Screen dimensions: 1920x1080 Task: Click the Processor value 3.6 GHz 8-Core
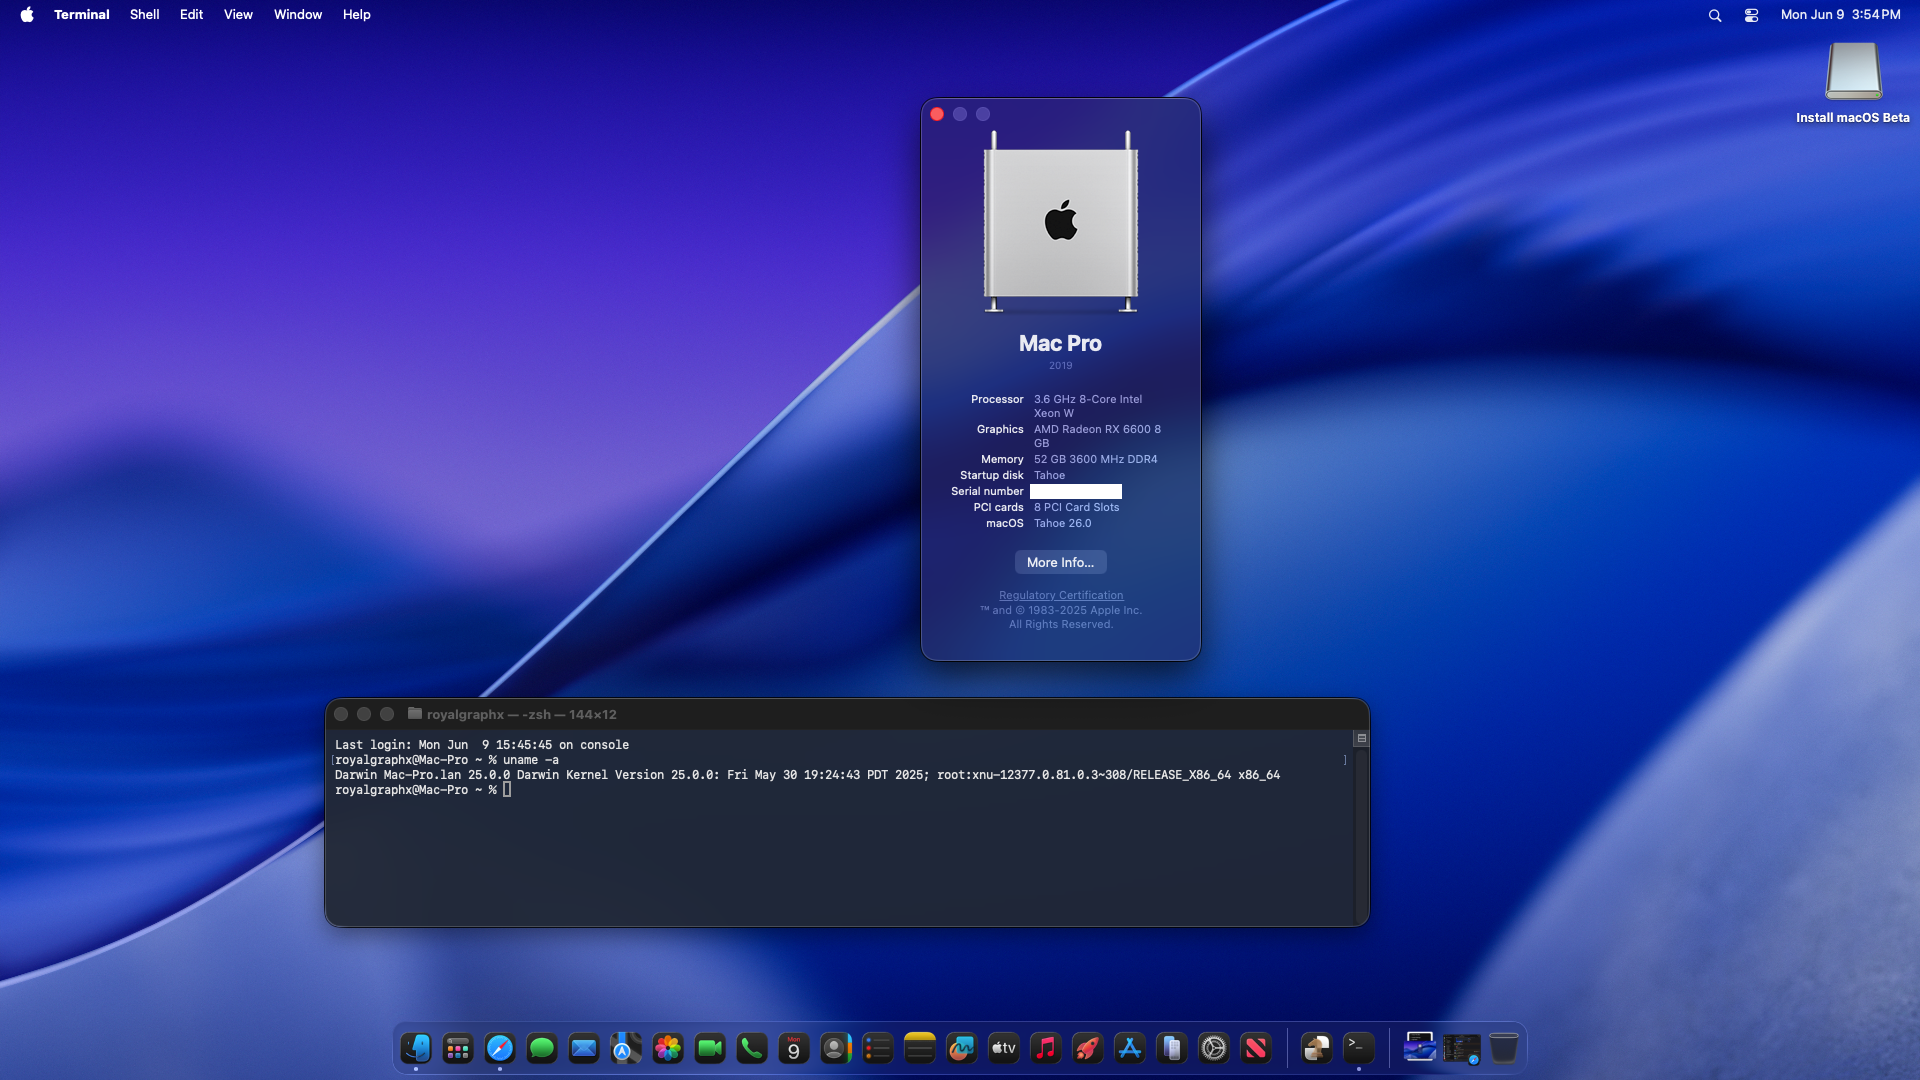[x=1088, y=406]
